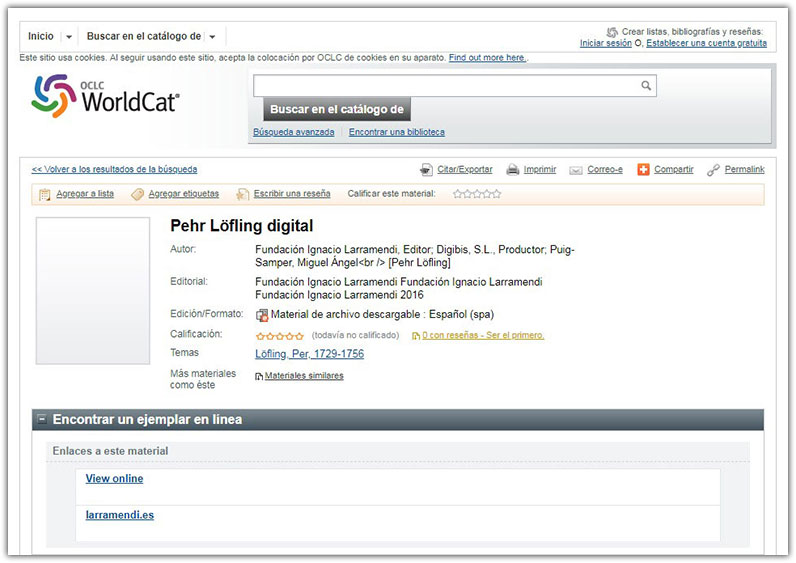Click the Escribir una reseña link
The width and height of the screenshot is (796, 563).
[292, 193]
